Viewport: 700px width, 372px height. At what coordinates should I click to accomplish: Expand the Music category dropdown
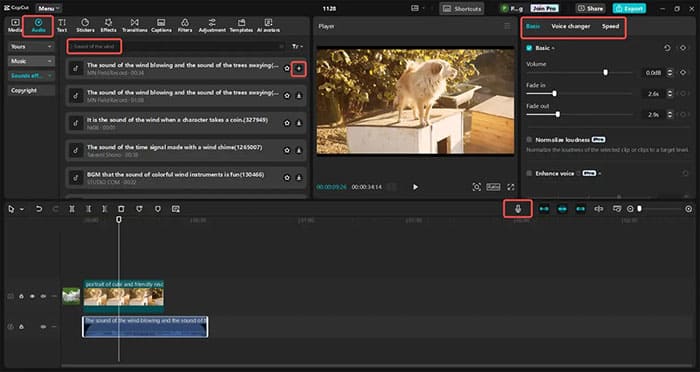click(x=31, y=61)
